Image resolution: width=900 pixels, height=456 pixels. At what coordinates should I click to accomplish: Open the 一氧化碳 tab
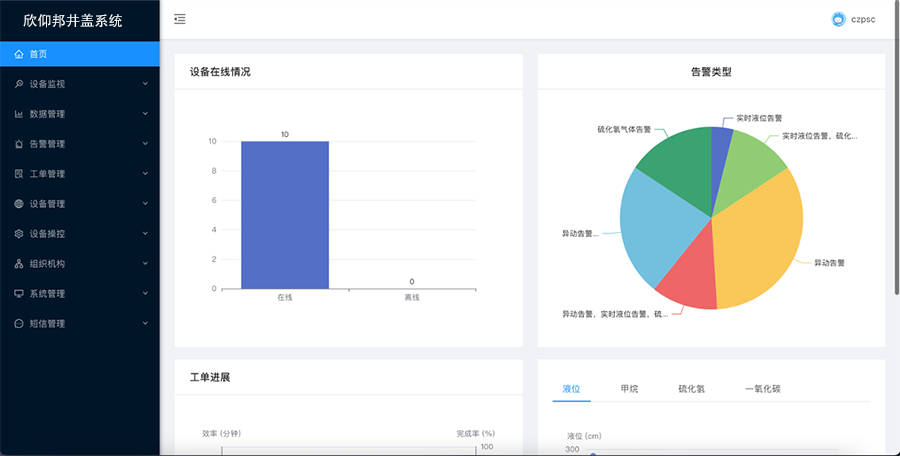(762, 388)
